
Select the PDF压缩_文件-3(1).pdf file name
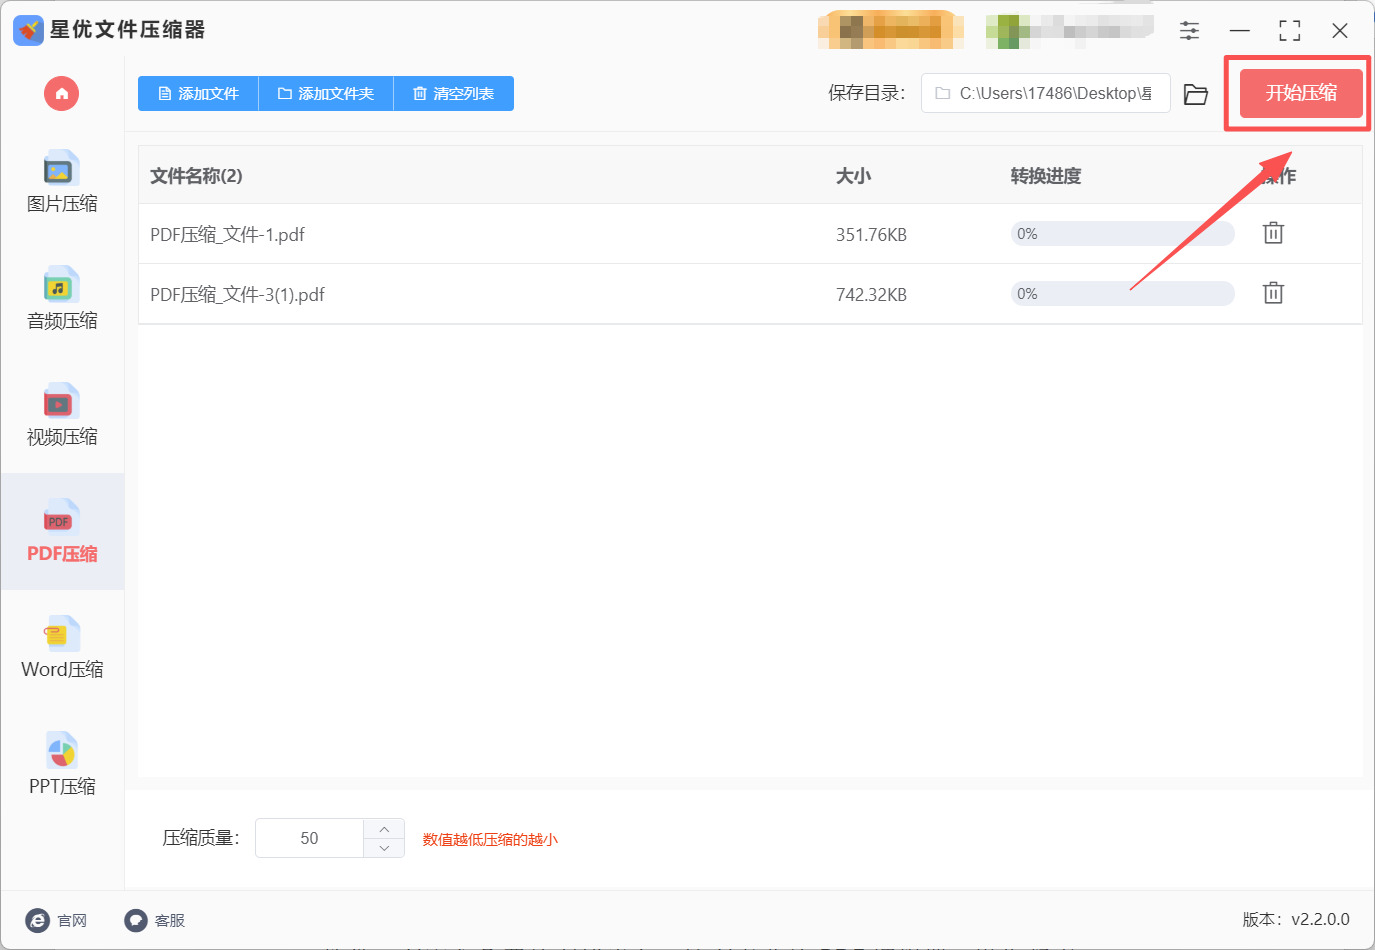coord(237,294)
